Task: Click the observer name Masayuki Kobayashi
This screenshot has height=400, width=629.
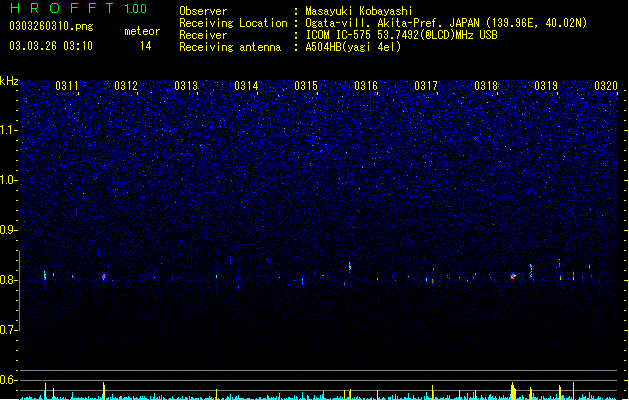Action: click(359, 11)
